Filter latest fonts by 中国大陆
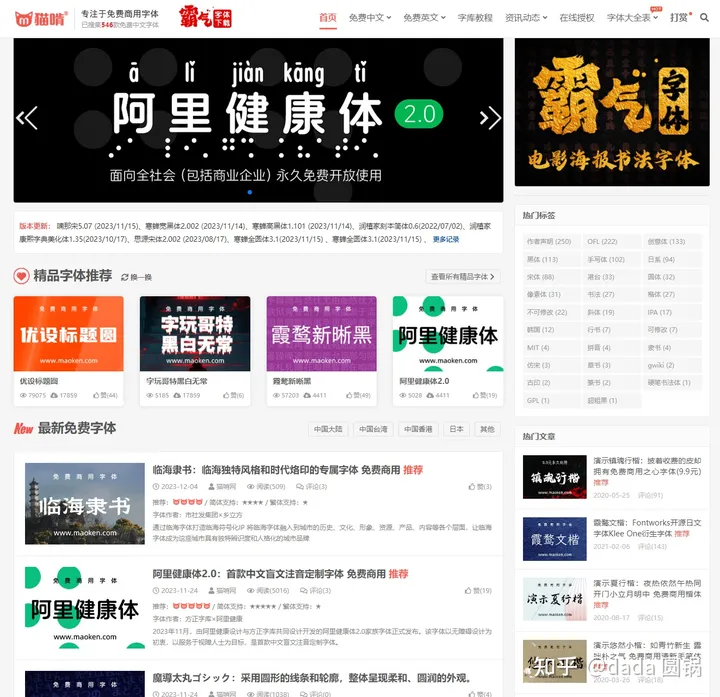 point(328,429)
